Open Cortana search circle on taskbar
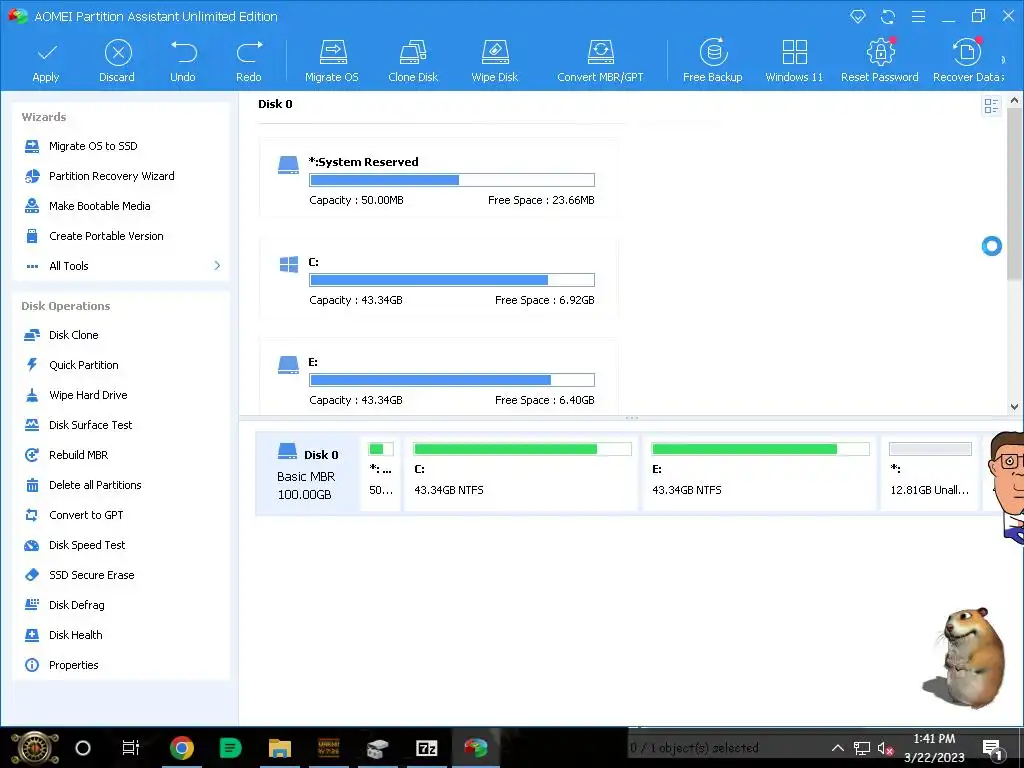The height and width of the screenshot is (768, 1024). click(83, 748)
